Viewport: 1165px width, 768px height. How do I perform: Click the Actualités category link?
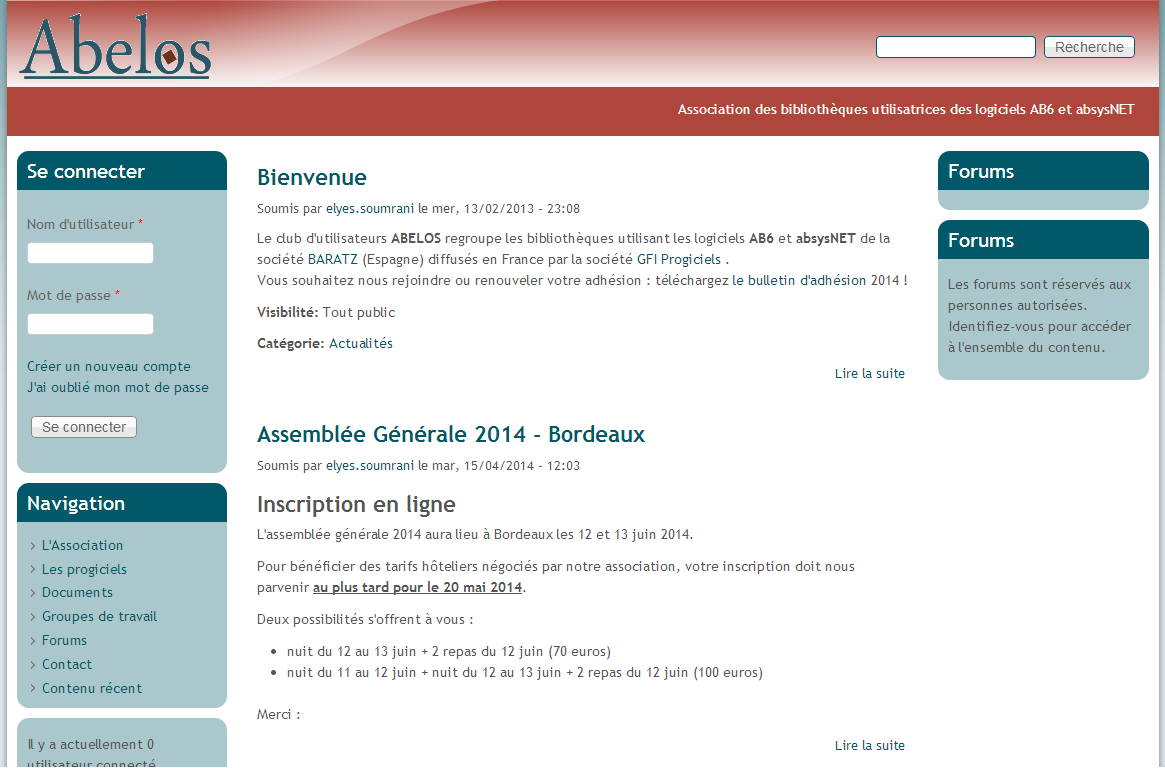click(x=361, y=343)
